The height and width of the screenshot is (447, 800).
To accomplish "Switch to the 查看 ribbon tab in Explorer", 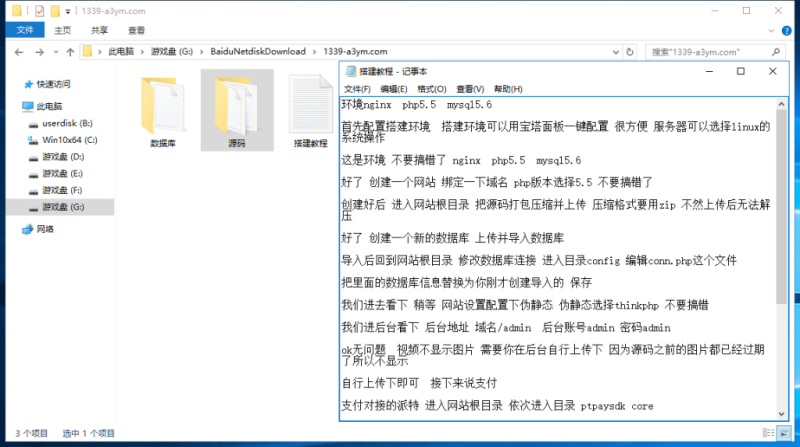I will tap(136, 30).
